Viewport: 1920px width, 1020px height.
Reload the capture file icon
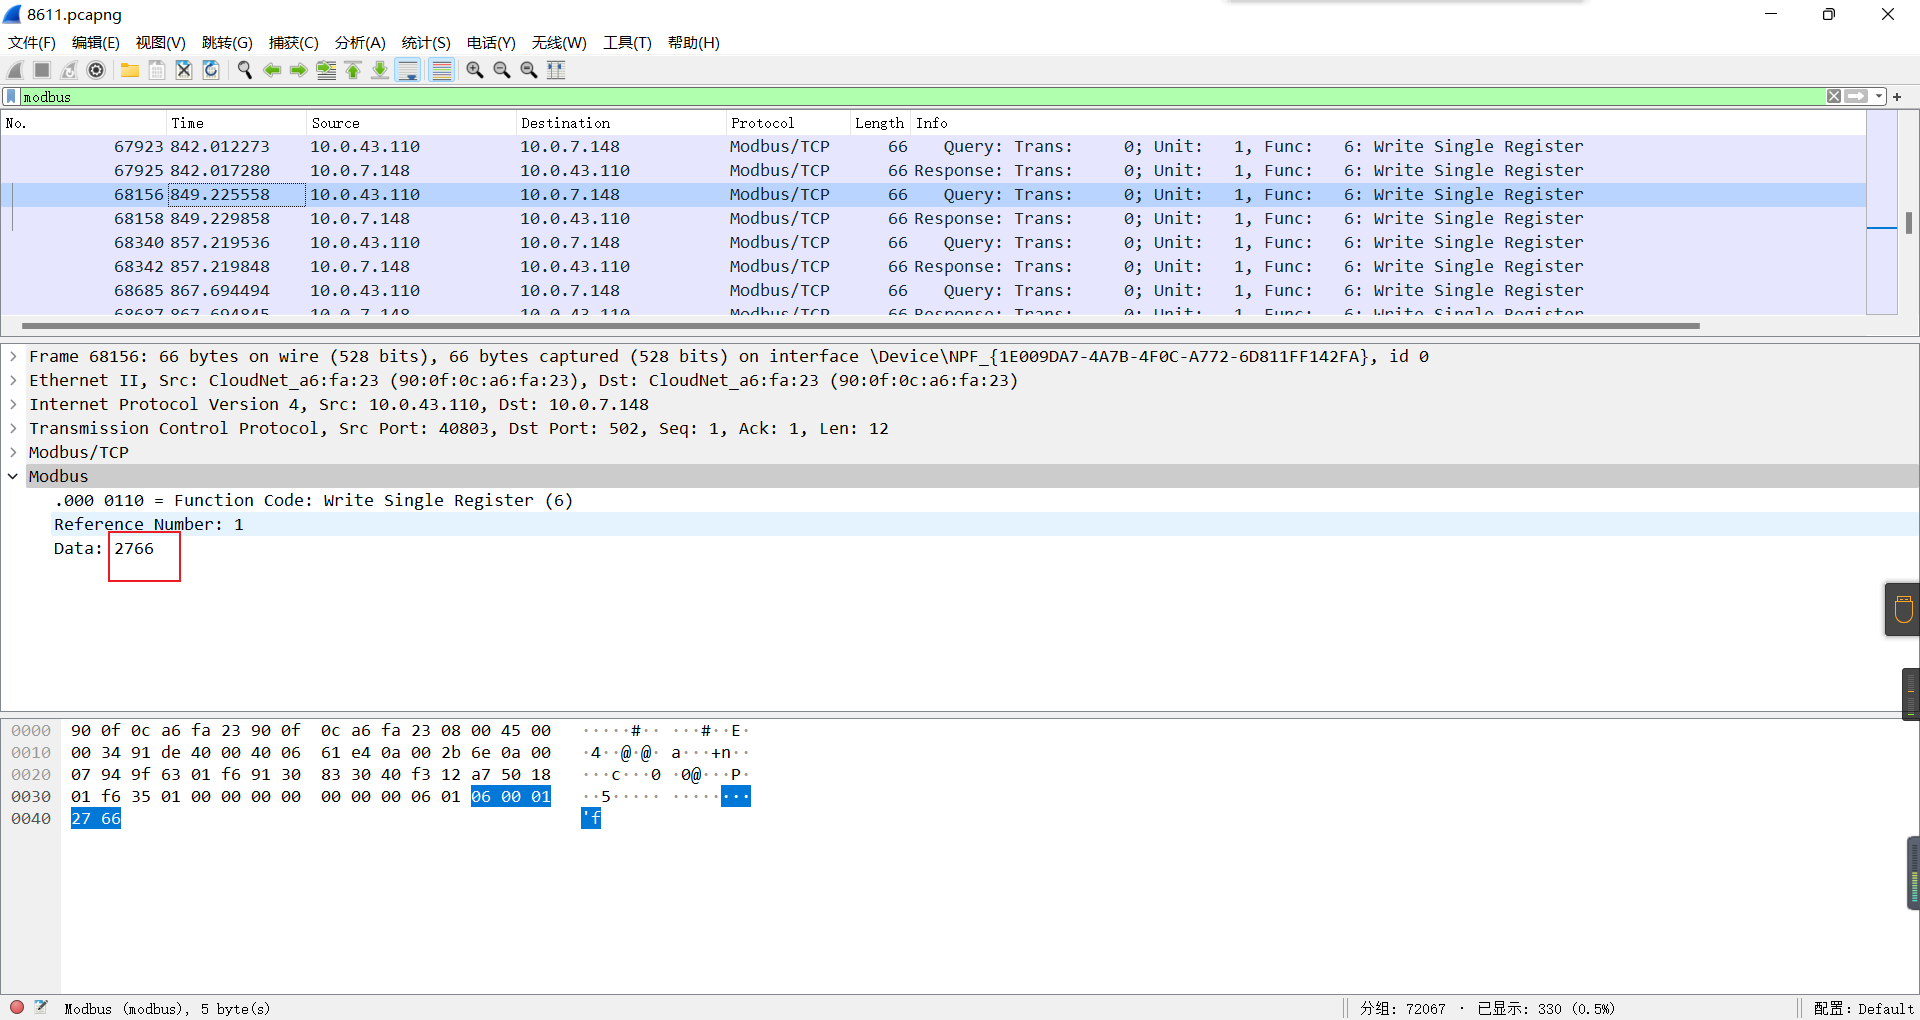[x=211, y=70]
